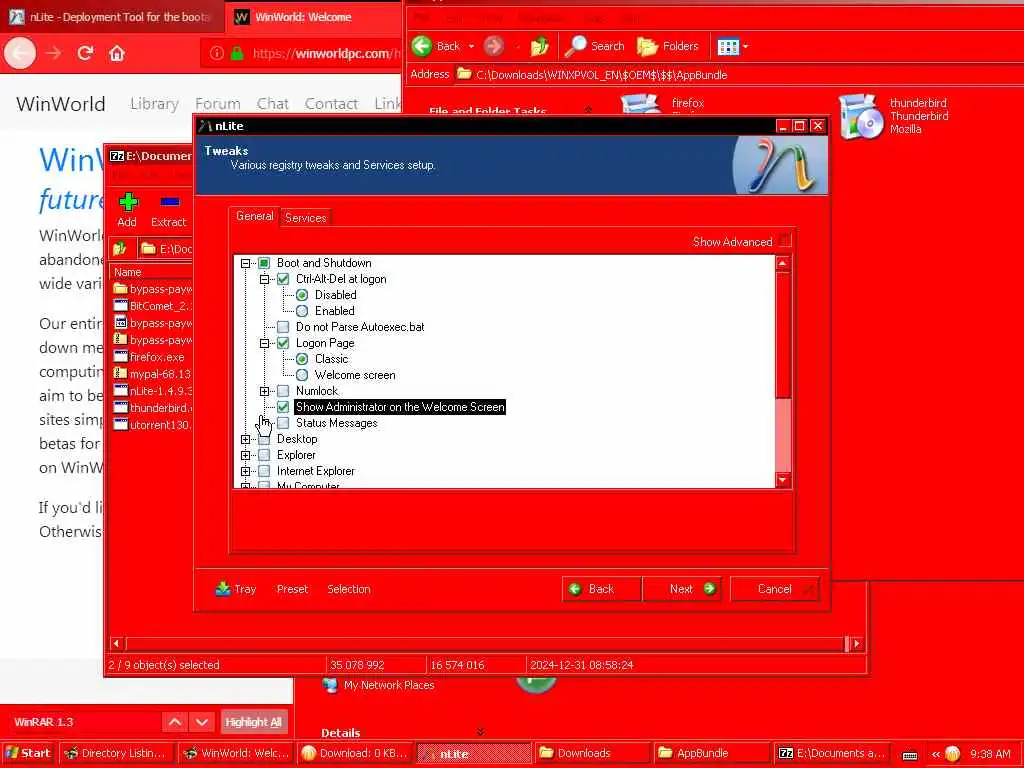Click the 7-Zip horizontal scrollbar right arrow
Viewport: 1024px width, 768px height.
857,643
